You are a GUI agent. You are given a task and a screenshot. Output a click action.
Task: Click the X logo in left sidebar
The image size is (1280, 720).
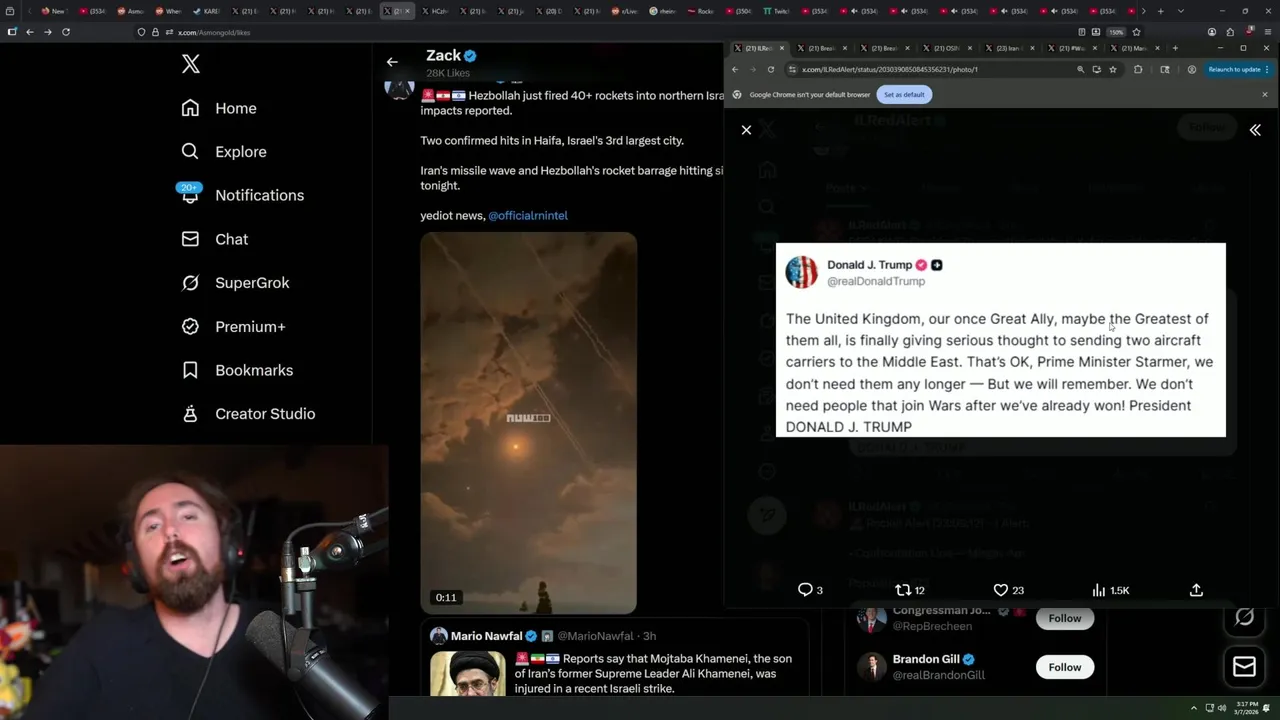pos(191,64)
